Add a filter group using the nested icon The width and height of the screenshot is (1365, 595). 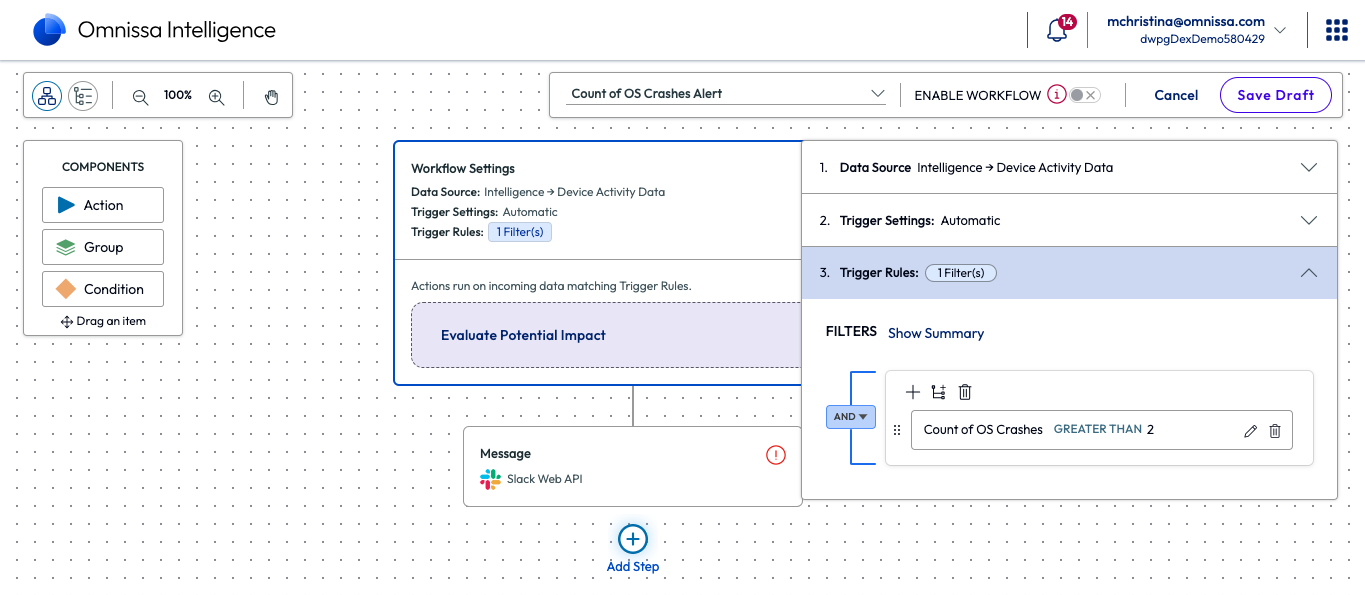(x=938, y=392)
